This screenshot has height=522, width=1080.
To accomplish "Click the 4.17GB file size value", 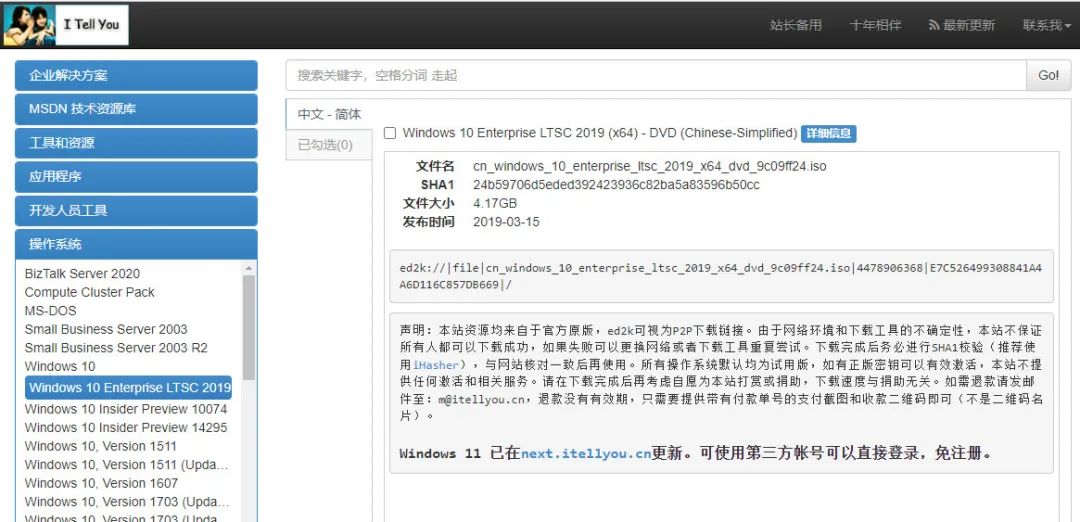I will click(x=495, y=204).
